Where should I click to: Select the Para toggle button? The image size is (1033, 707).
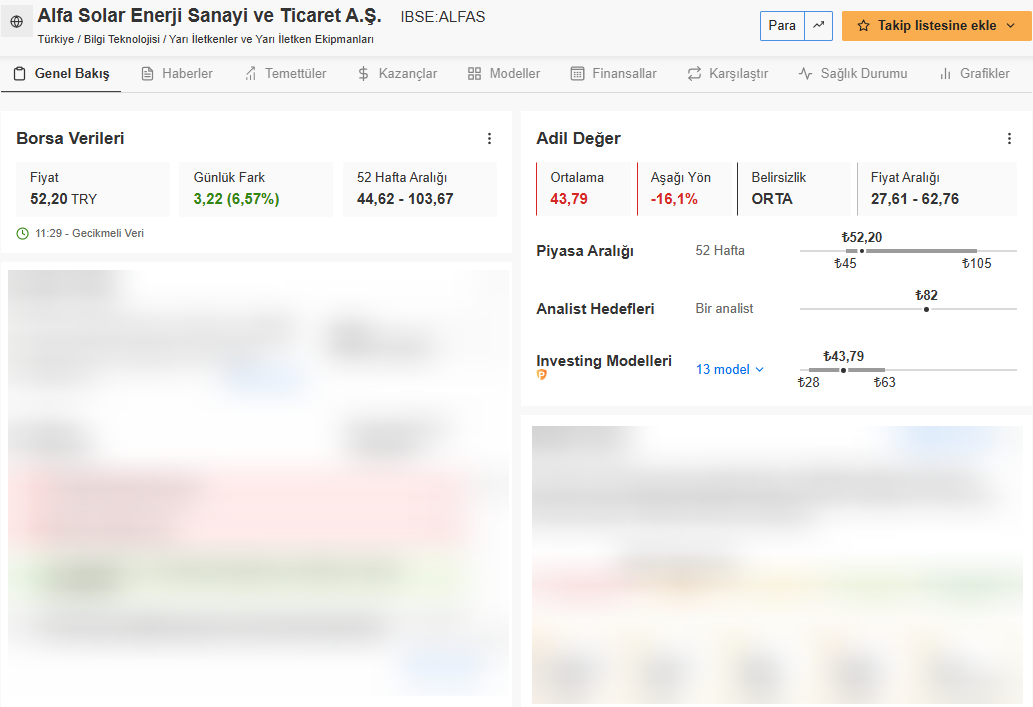pyautogui.click(x=782, y=26)
